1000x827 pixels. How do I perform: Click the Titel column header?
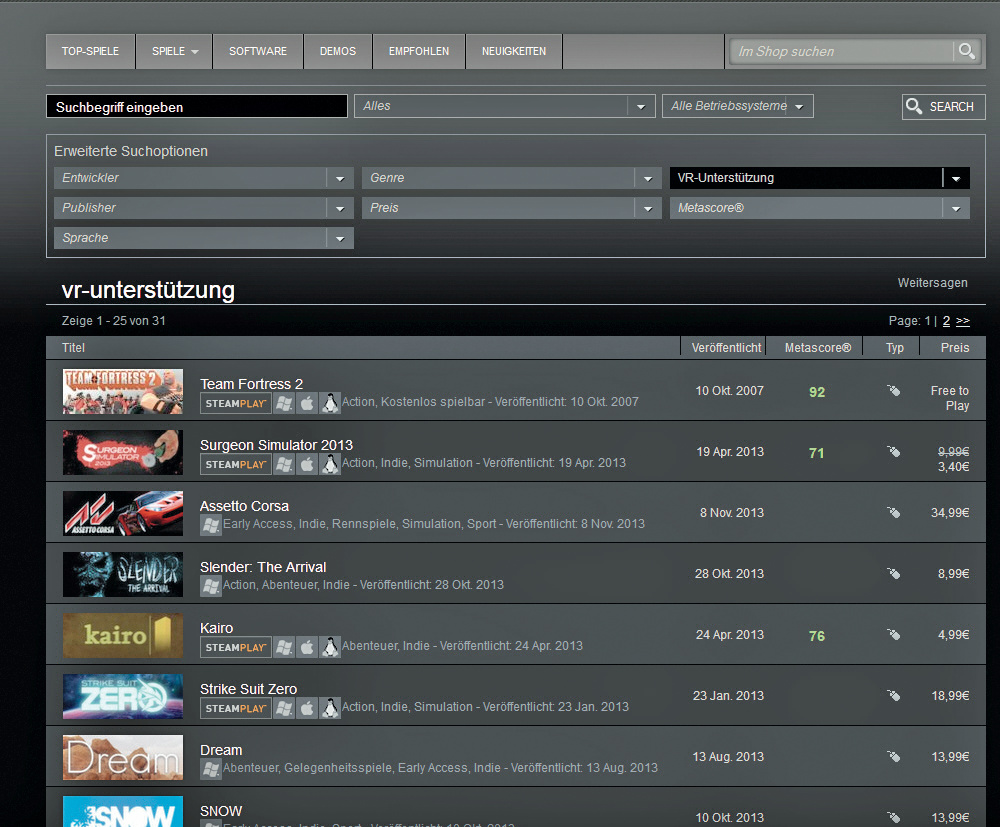pyautogui.click(x=73, y=348)
